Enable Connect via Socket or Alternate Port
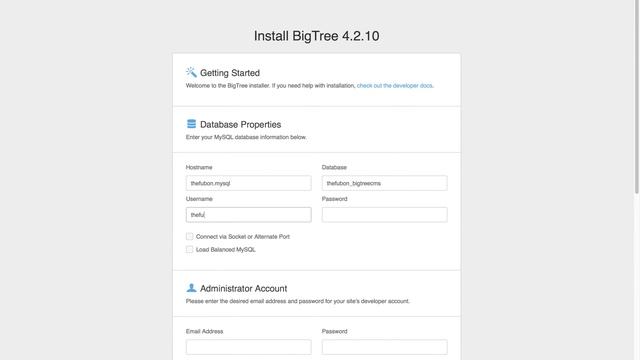Screen dimensions: 640x360 tap(189, 236)
